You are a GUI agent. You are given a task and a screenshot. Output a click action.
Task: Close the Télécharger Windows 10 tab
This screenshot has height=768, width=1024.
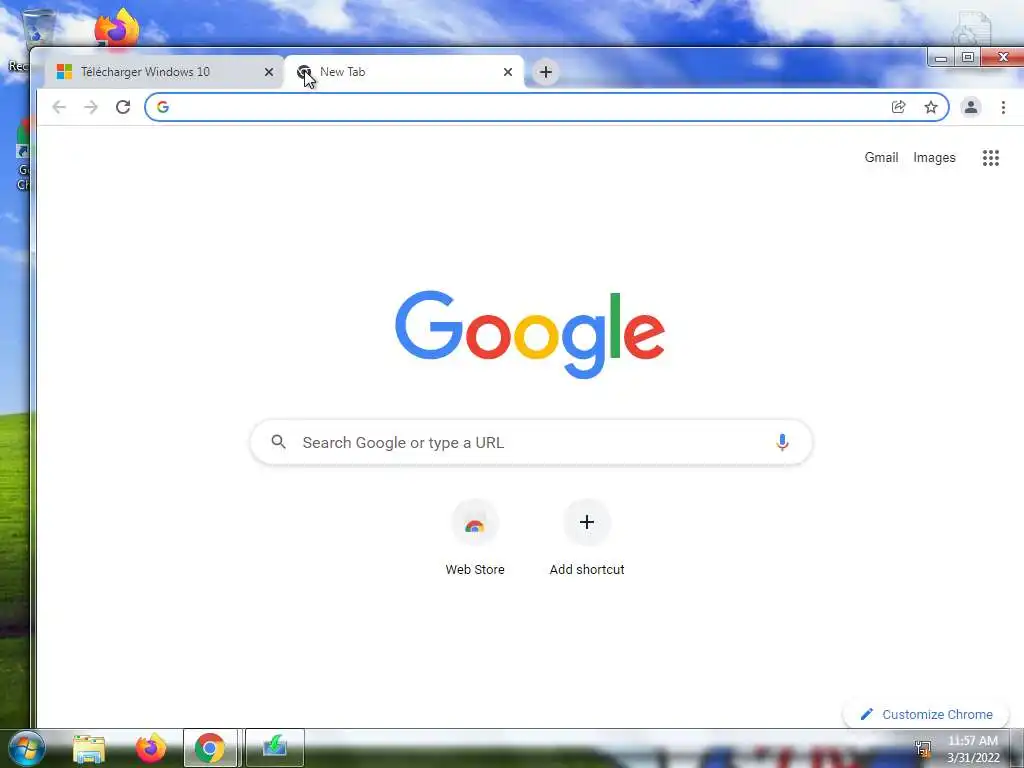(x=268, y=72)
